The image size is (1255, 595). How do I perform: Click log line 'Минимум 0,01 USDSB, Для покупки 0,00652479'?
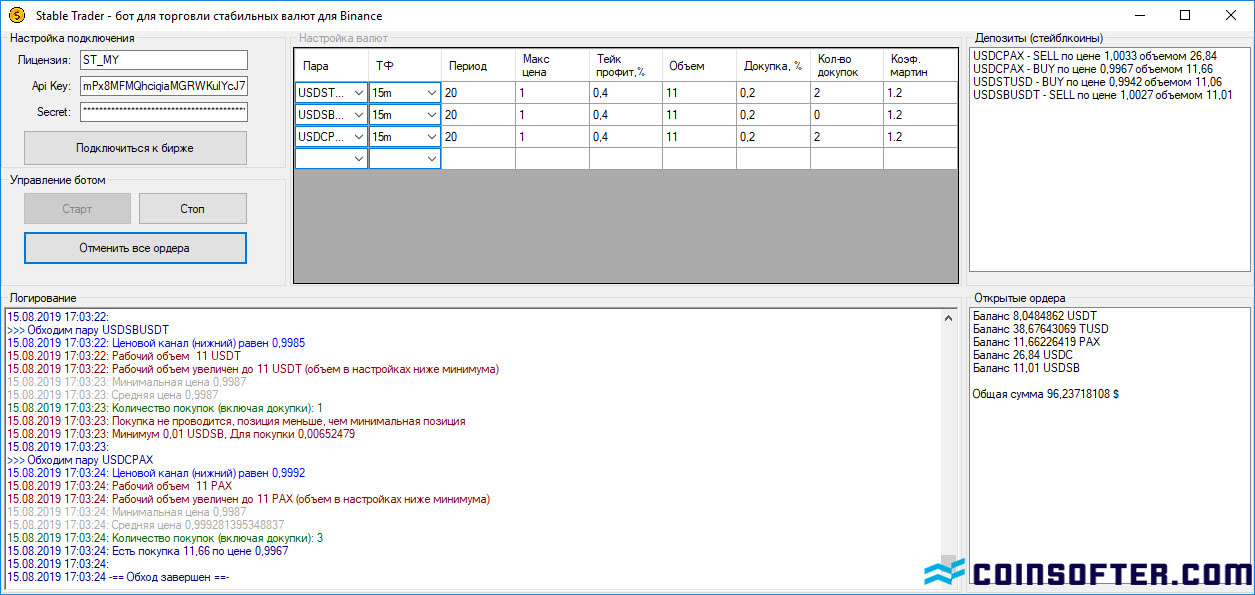tap(233, 434)
